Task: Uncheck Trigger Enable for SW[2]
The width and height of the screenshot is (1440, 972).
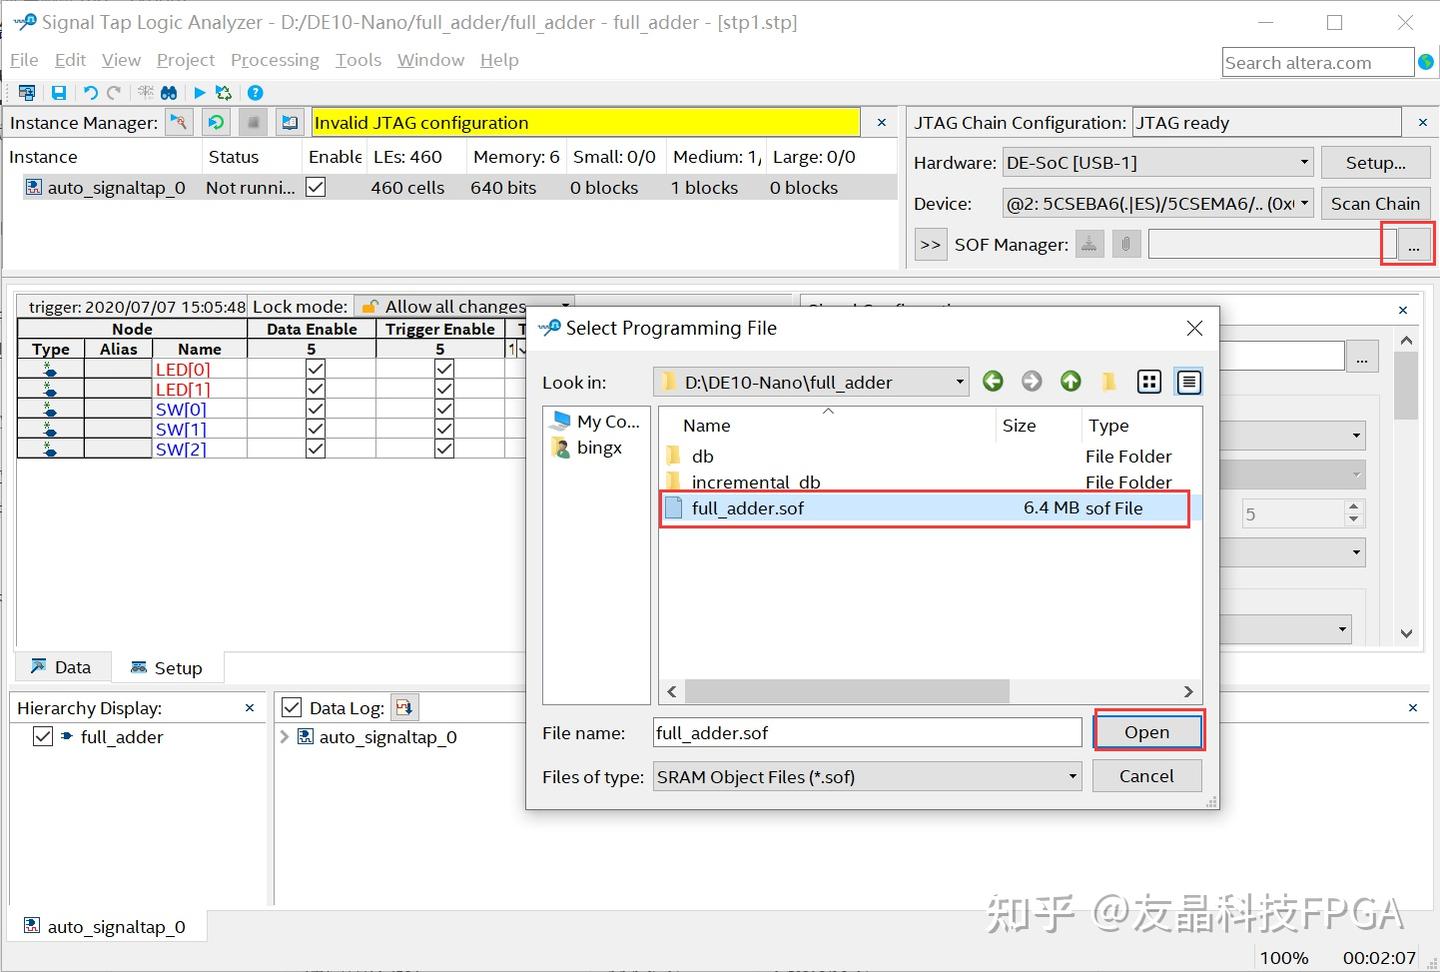Action: 443,448
